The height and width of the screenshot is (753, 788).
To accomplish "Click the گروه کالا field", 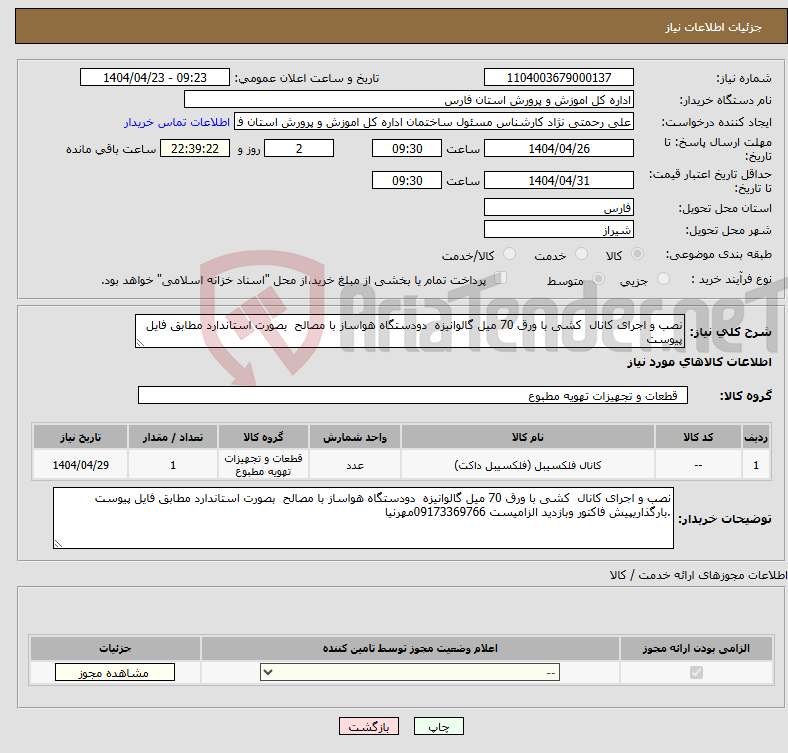I will tap(413, 395).
